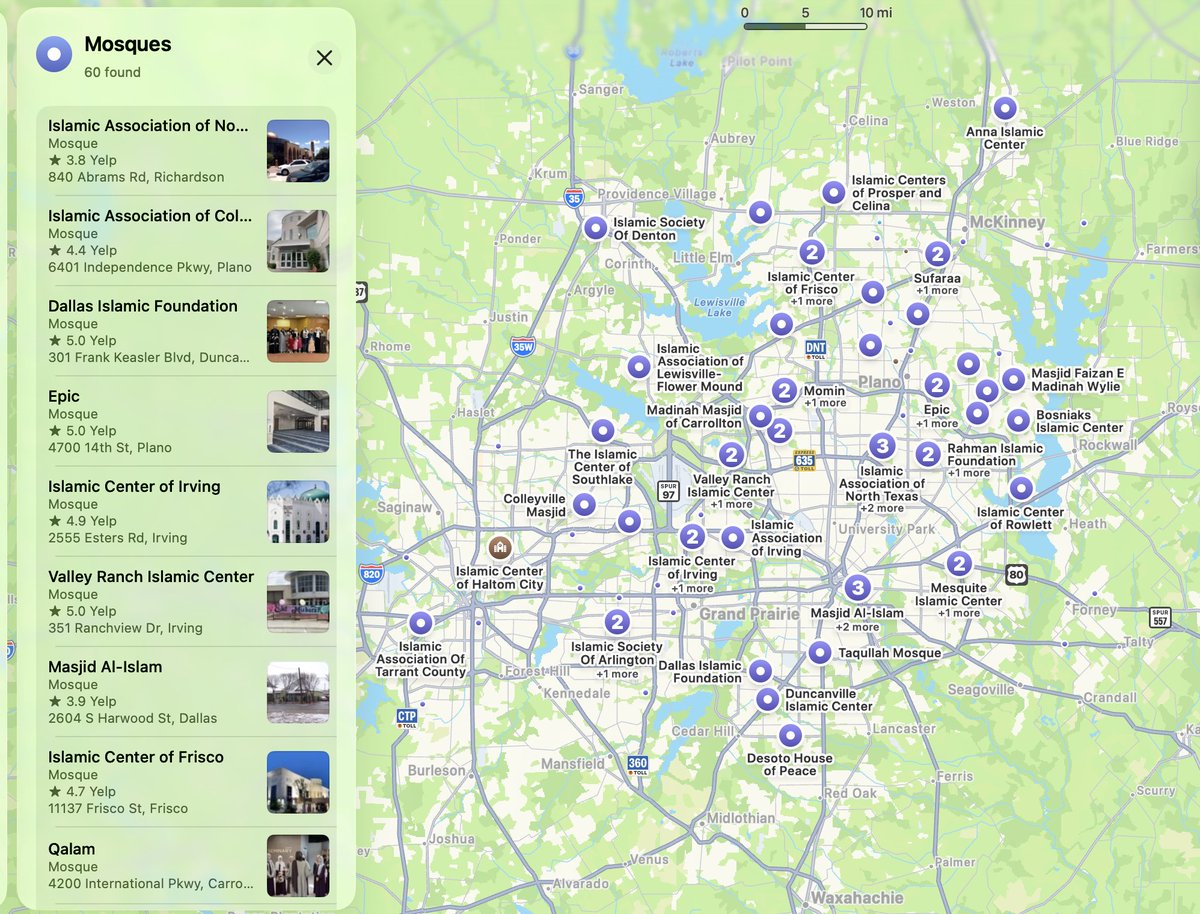Select Islamic Center of Frisco list entry
Viewport: 1200px width, 914px height.
click(x=188, y=781)
